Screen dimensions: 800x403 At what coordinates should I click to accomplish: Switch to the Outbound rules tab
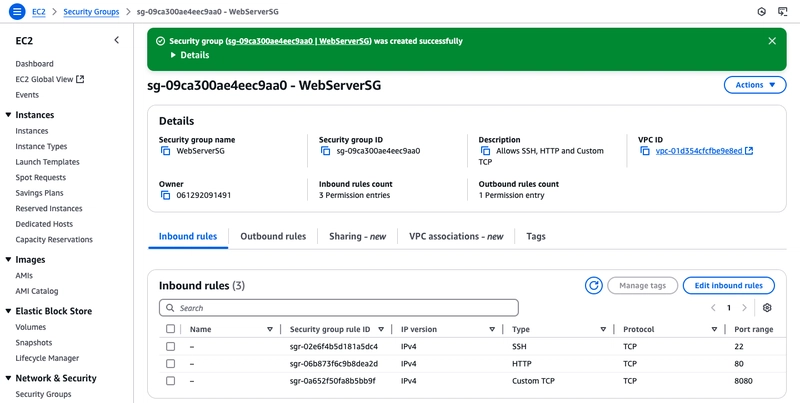[273, 236]
